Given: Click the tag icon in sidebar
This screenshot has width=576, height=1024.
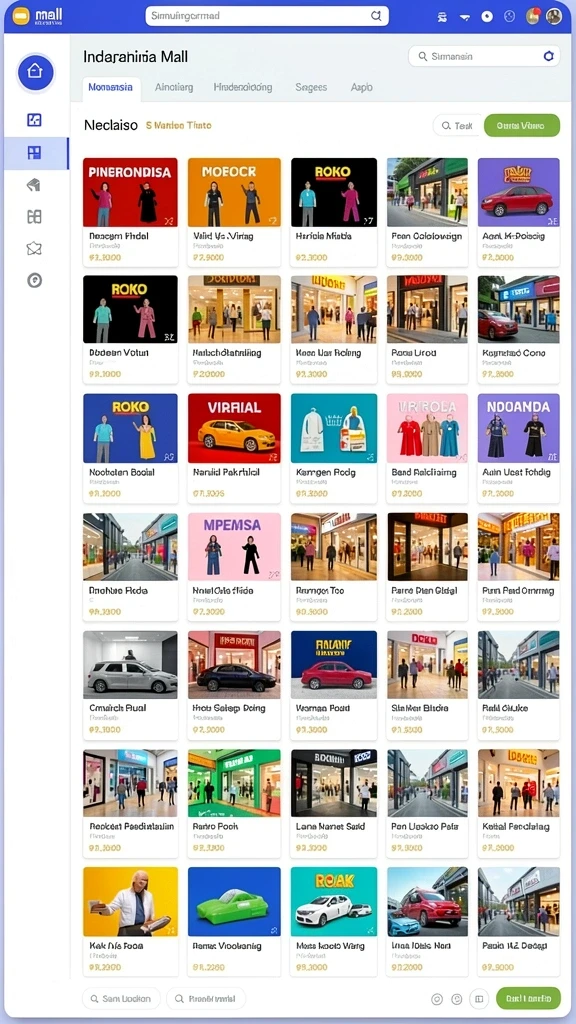Looking at the screenshot, I should [35, 185].
